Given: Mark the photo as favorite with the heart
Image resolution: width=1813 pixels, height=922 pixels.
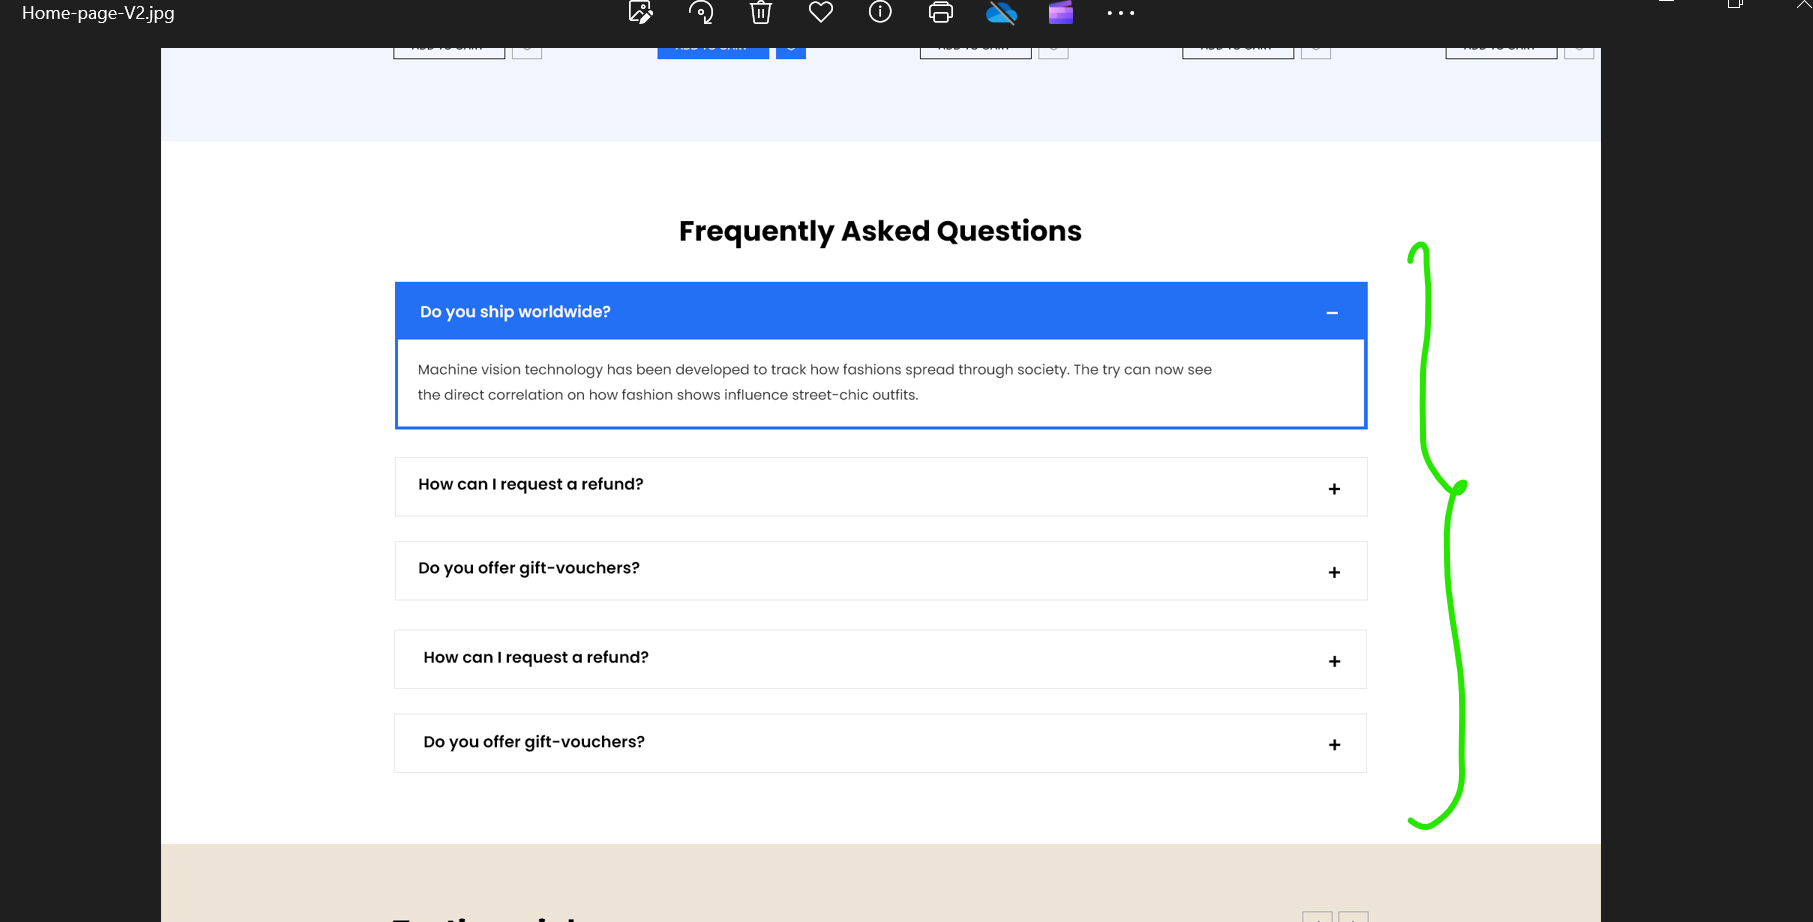Looking at the screenshot, I should (821, 12).
